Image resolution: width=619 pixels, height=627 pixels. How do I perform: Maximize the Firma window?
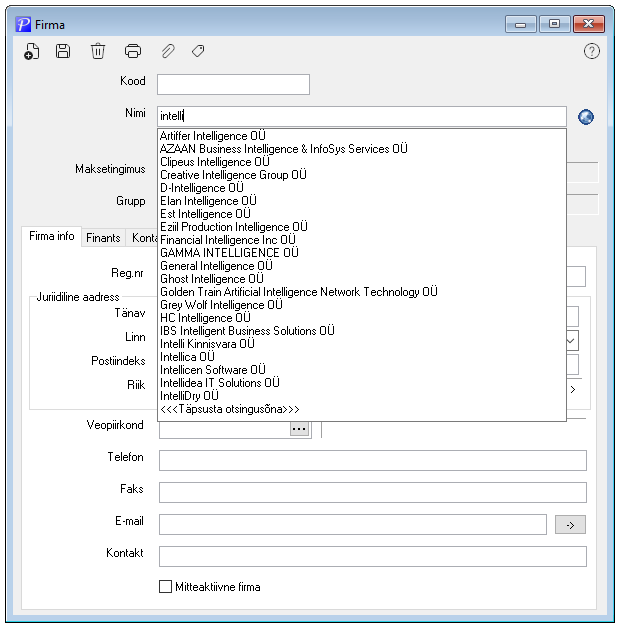coord(554,24)
